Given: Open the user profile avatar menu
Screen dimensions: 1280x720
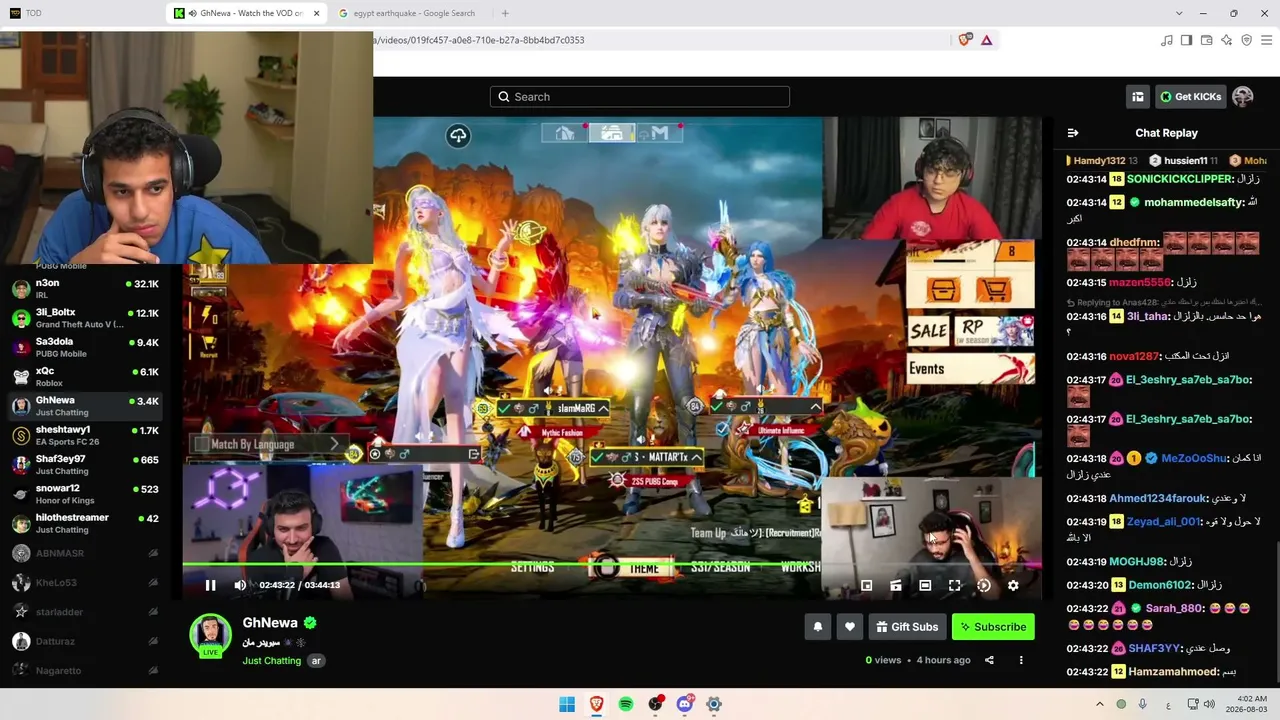Looking at the screenshot, I should click(x=1243, y=96).
